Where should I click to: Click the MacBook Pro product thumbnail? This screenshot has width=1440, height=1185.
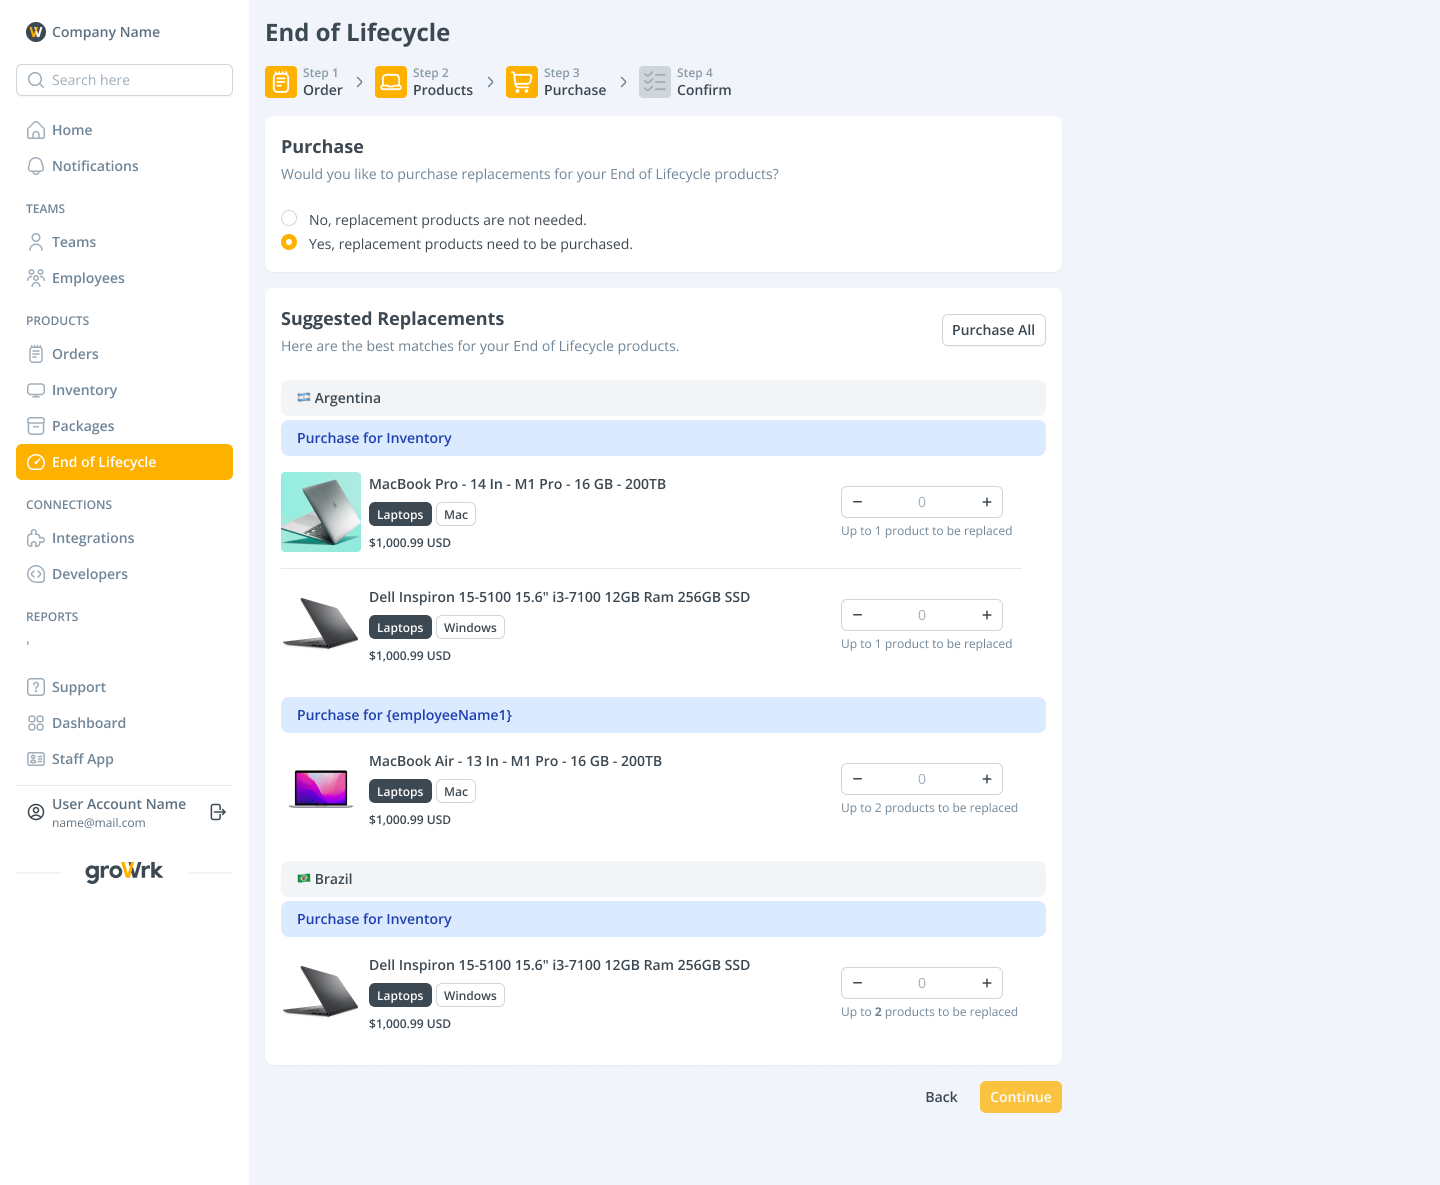point(321,512)
